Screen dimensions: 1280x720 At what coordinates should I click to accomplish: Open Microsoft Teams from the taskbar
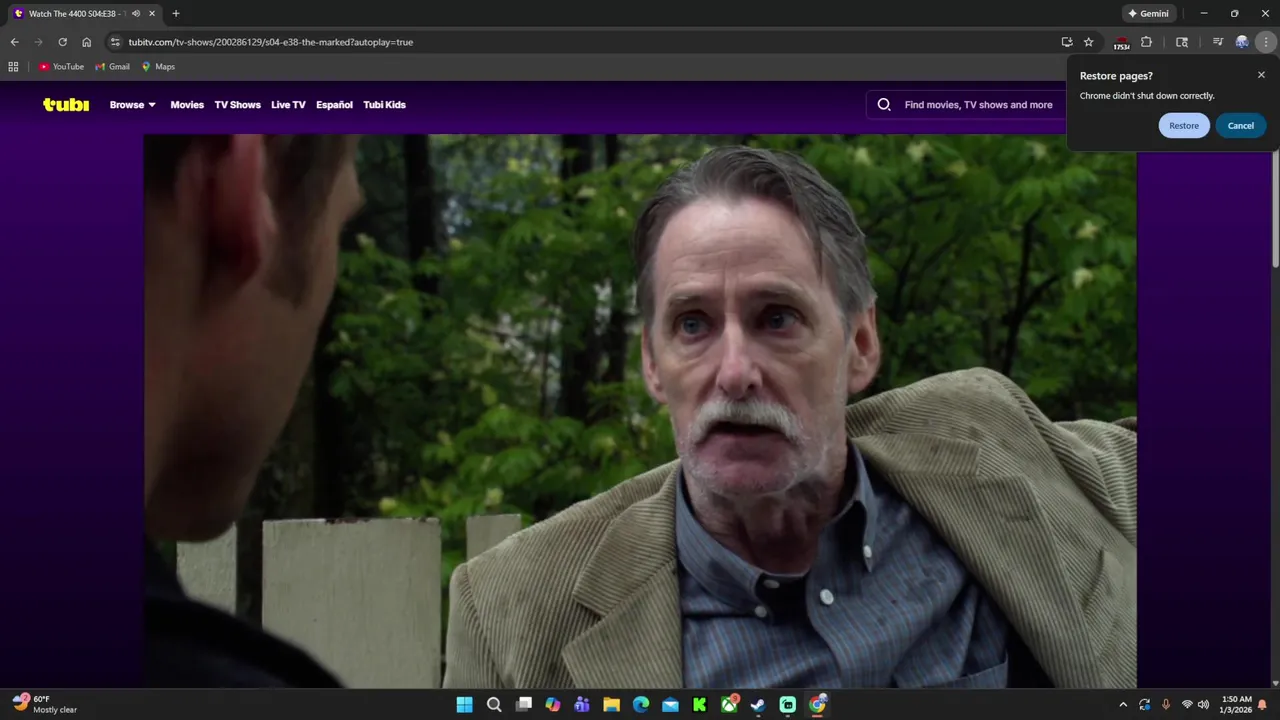582,704
